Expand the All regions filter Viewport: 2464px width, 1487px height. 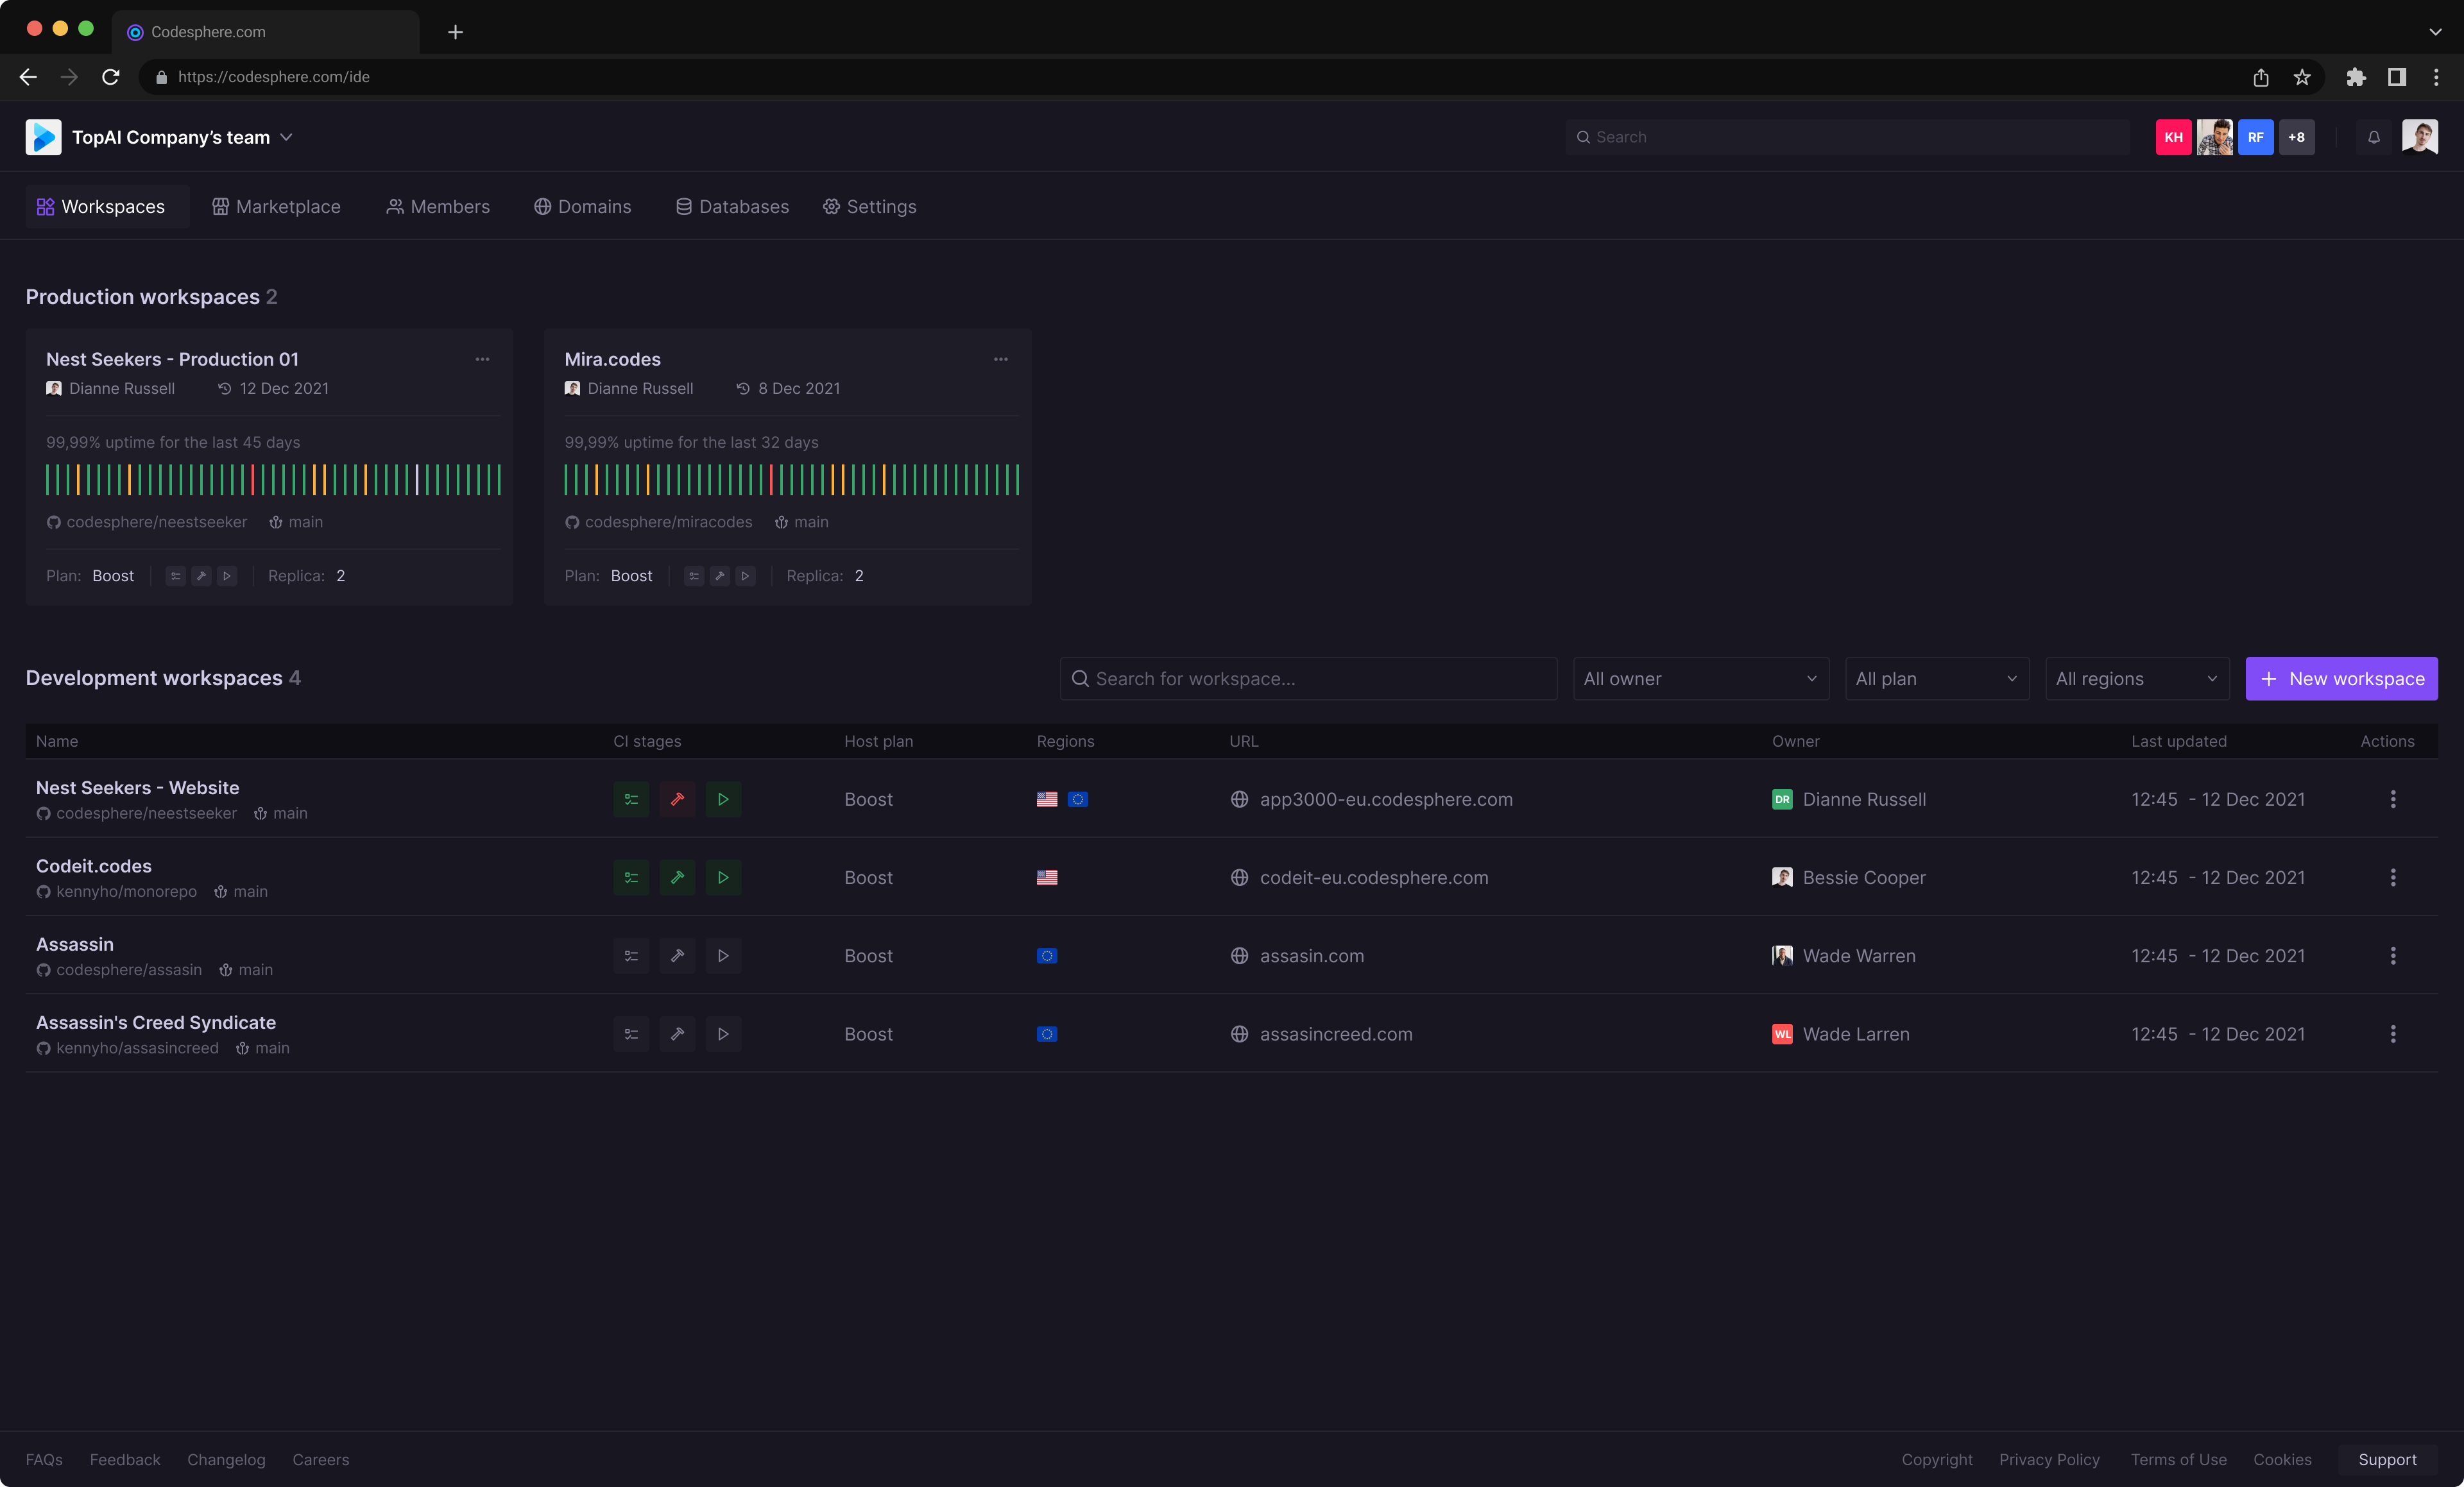(x=2136, y=678)
